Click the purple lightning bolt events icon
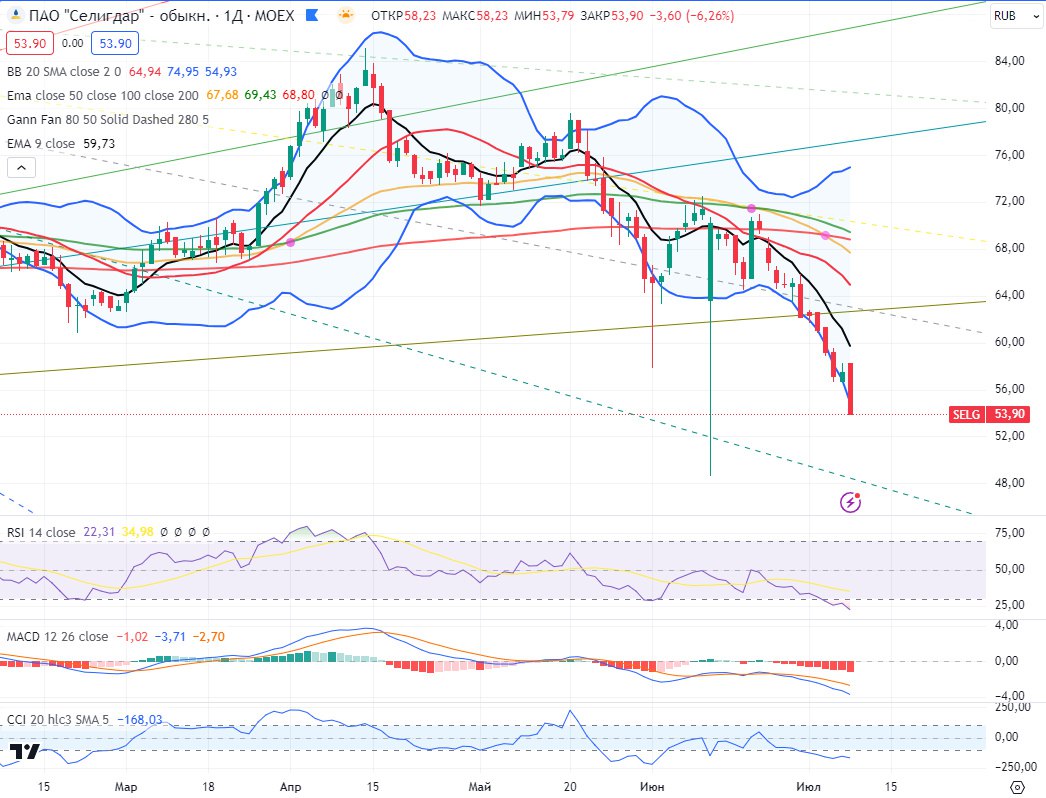 pos(850,502)
